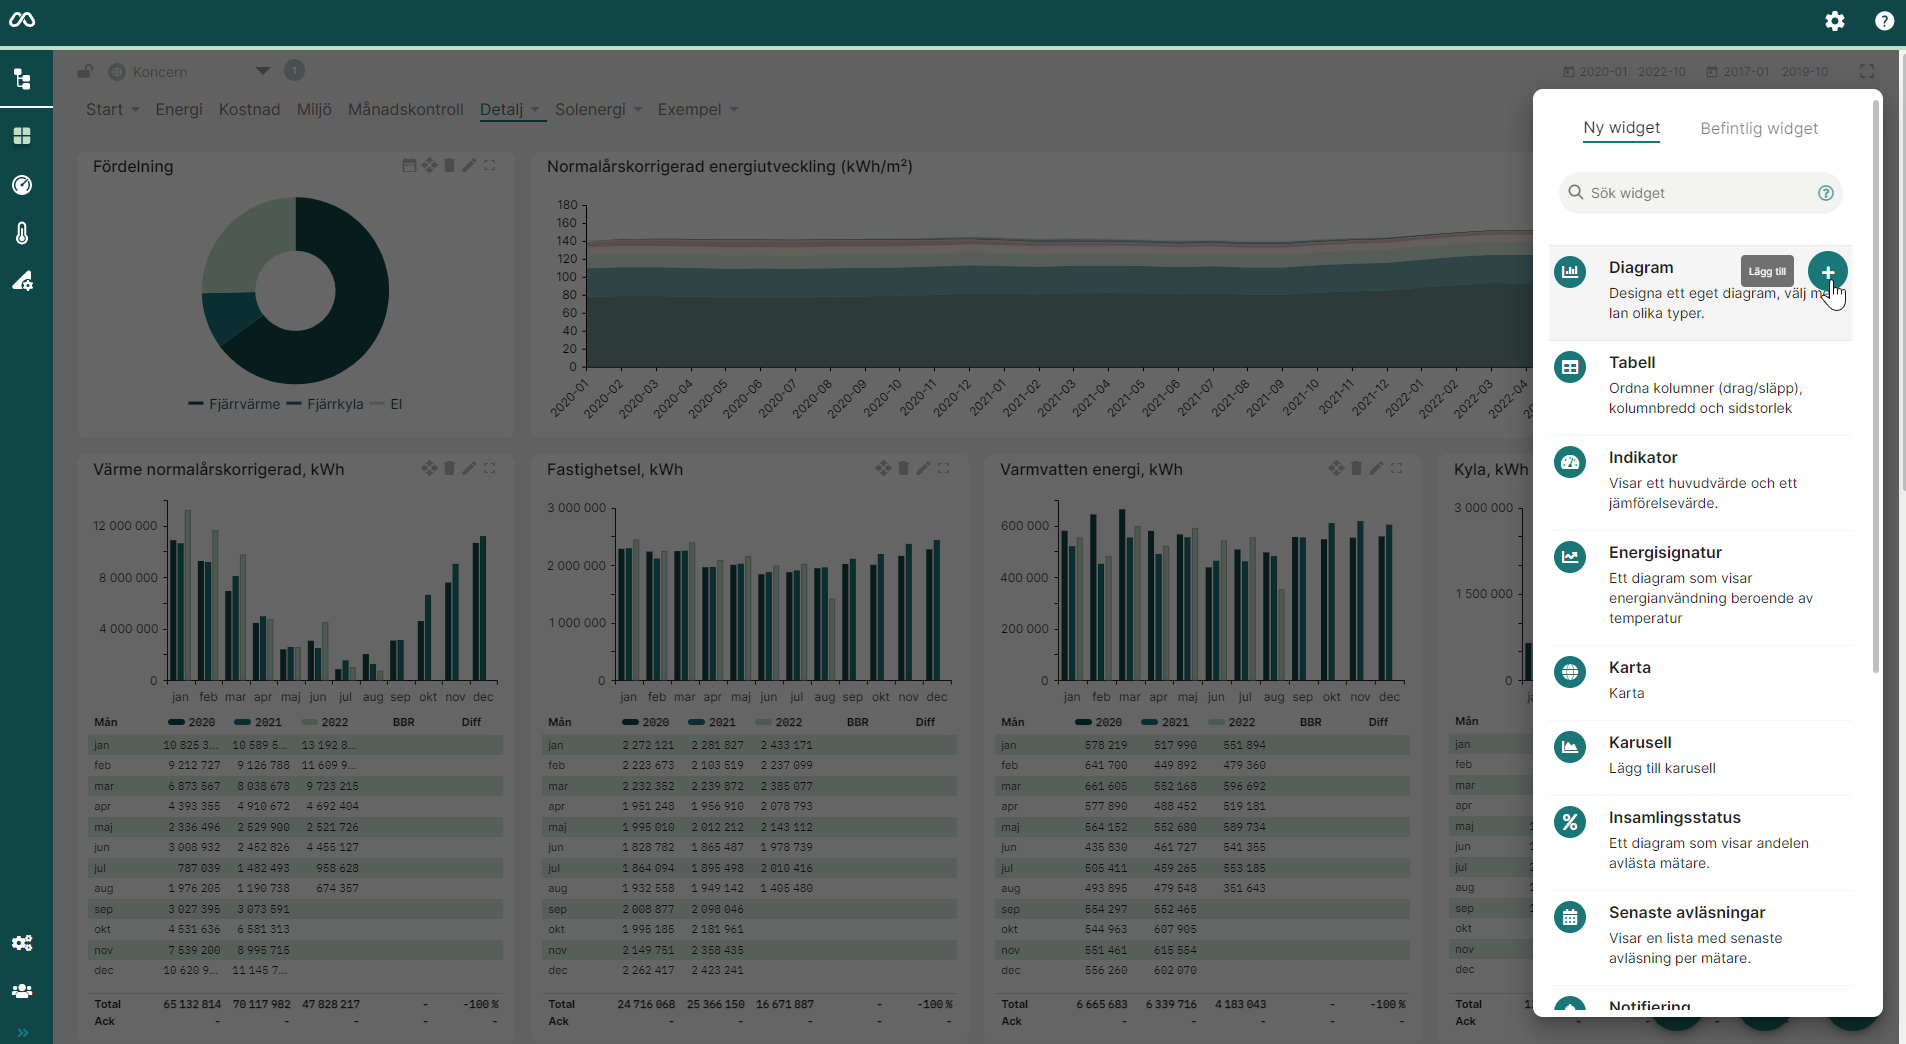Click the Insamlingsstatus percent icon
Image resolution: width=1906 pixels, height=1044 pixels.
pos(1570,822)
